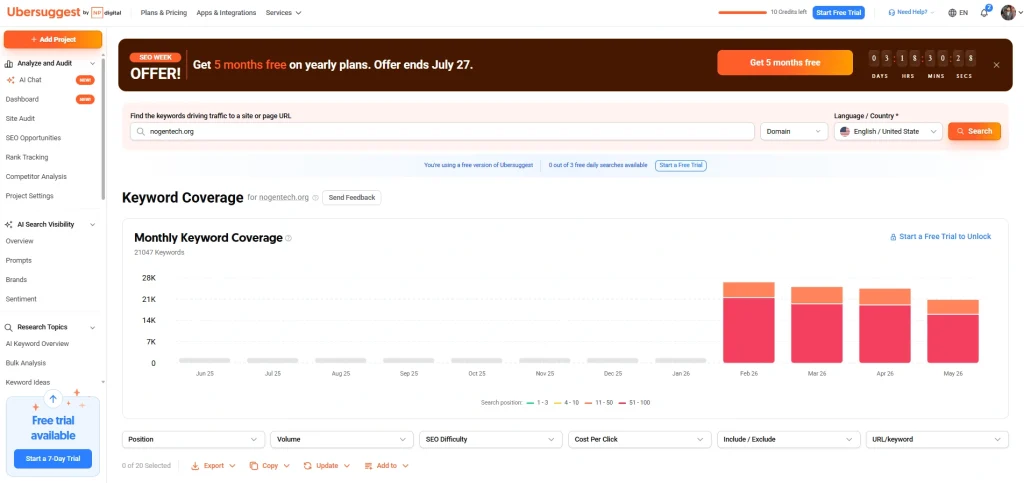Toggle the 51 - 100 search position legend
Viewport: 1024px width, 483px height.
633,403
